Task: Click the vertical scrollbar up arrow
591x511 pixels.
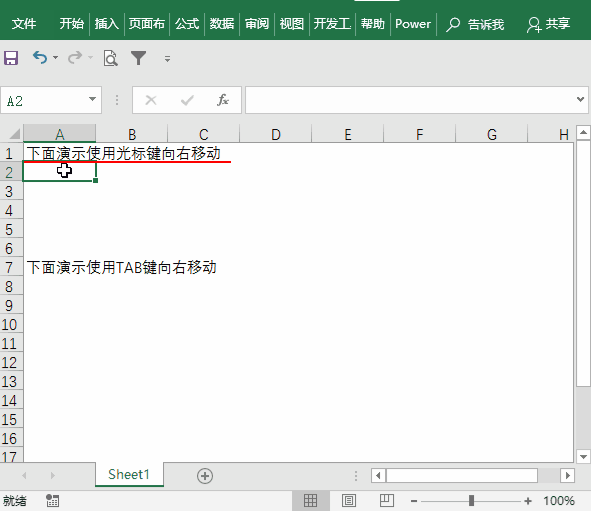Action: click(583, 132)
